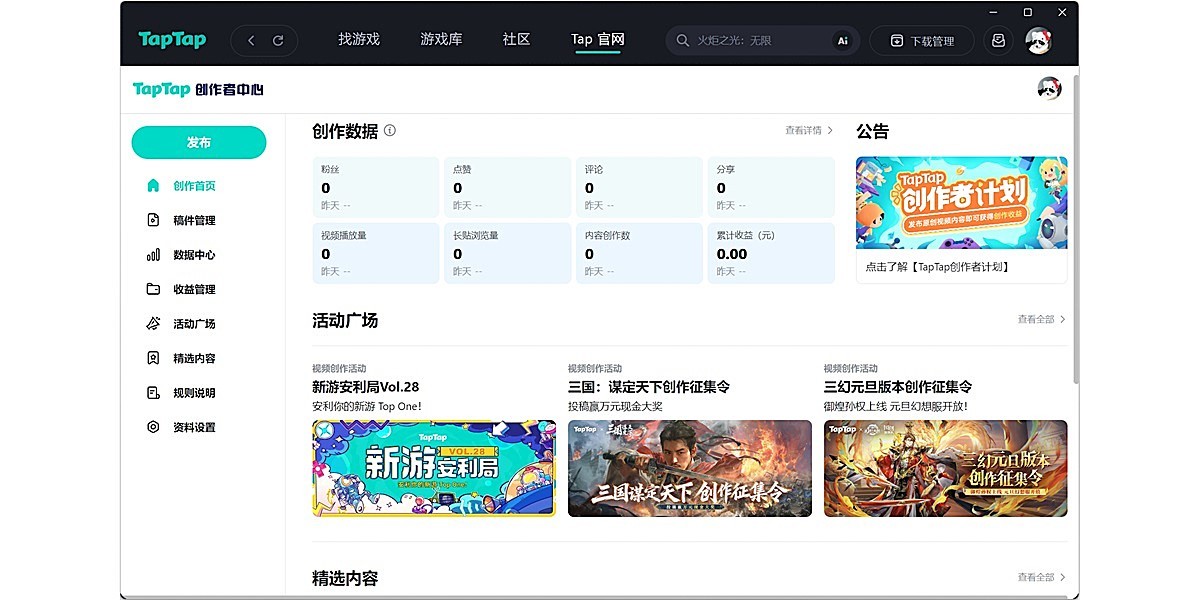The image size is (1200, 600).
Task: Select the 活动广场 megaphone icon
Action: [153, 323]
